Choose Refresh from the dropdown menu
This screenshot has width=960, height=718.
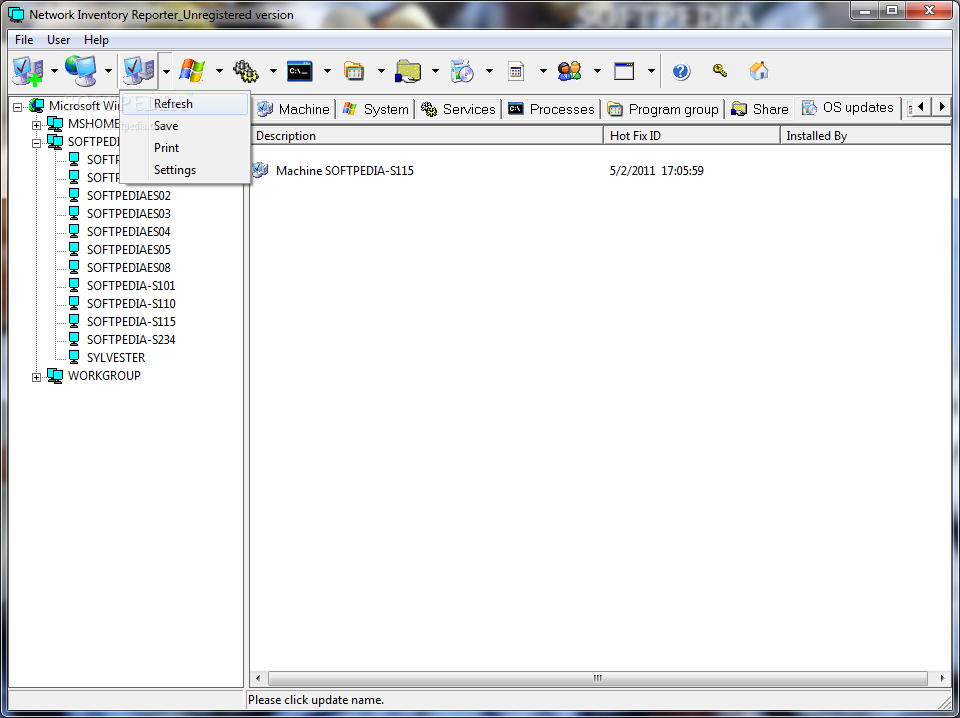coord(185,104)
